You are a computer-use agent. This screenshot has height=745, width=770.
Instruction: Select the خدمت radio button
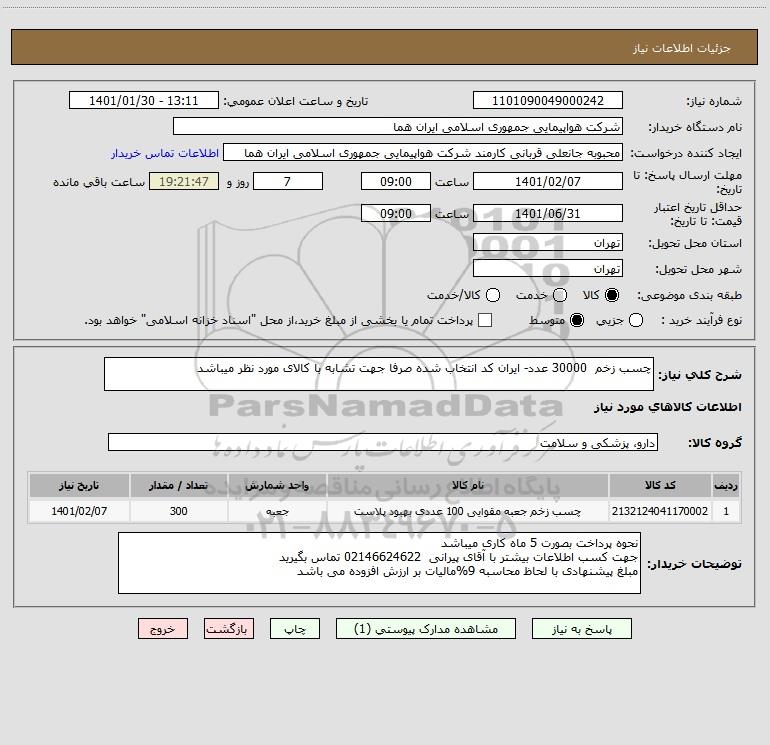(560, 295)
